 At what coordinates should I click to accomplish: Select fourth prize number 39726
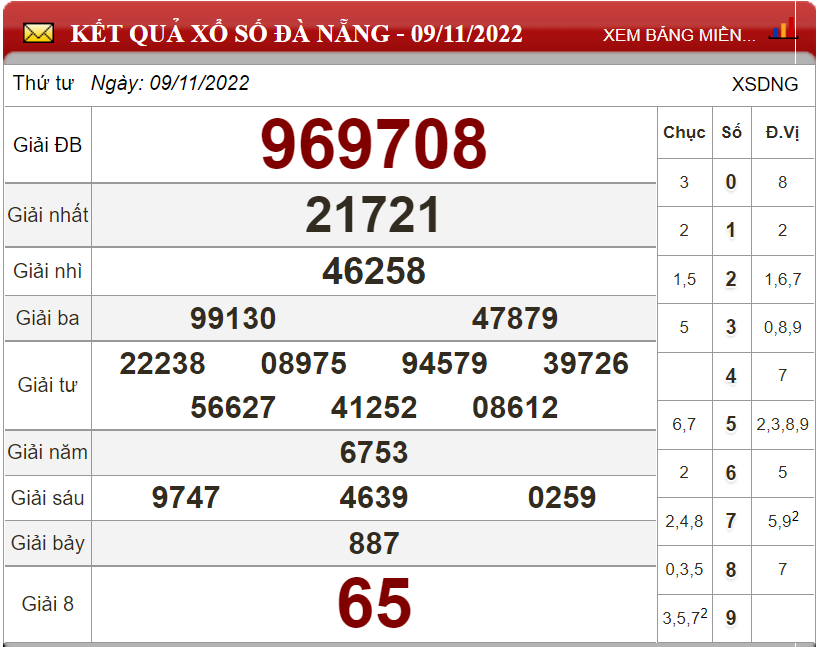[x=585, y=363]
